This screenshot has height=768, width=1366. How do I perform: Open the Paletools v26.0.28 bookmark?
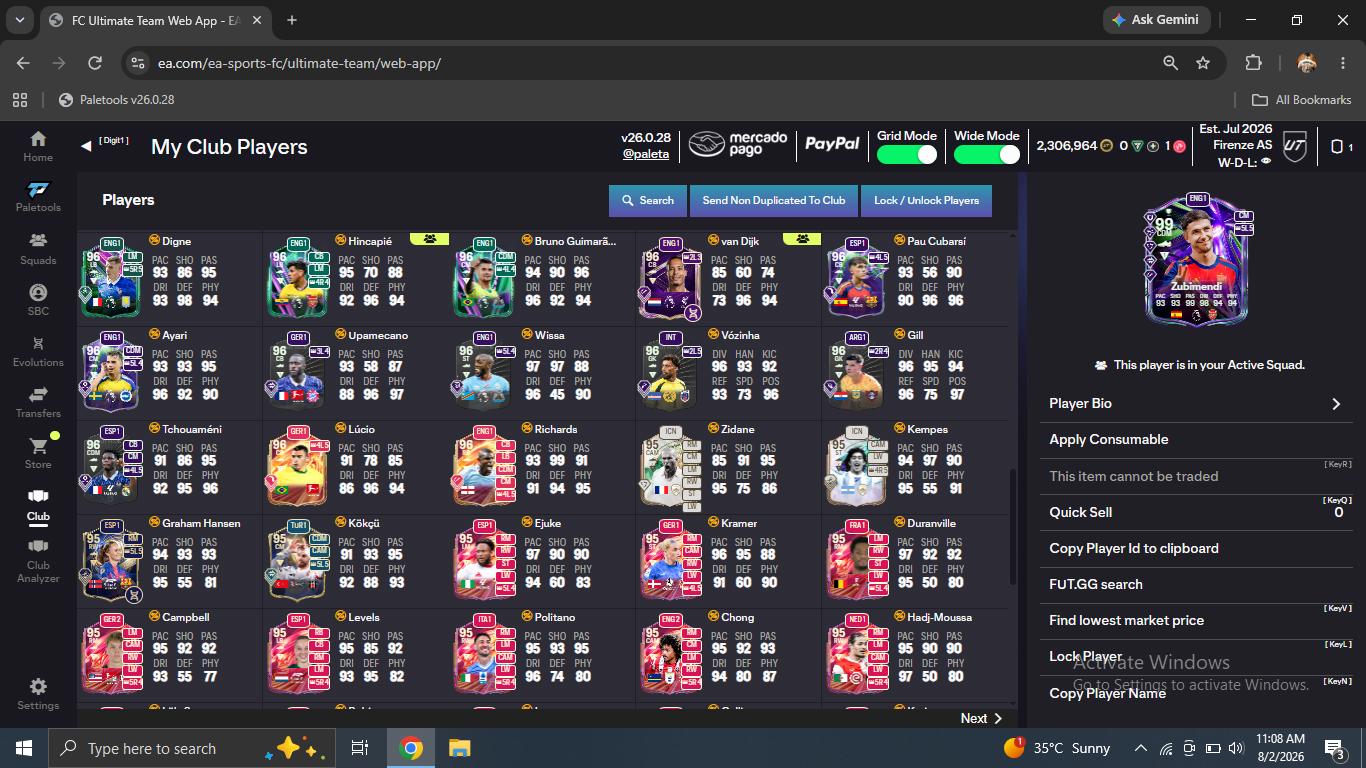pyautogui.click(x=116, y=100)
